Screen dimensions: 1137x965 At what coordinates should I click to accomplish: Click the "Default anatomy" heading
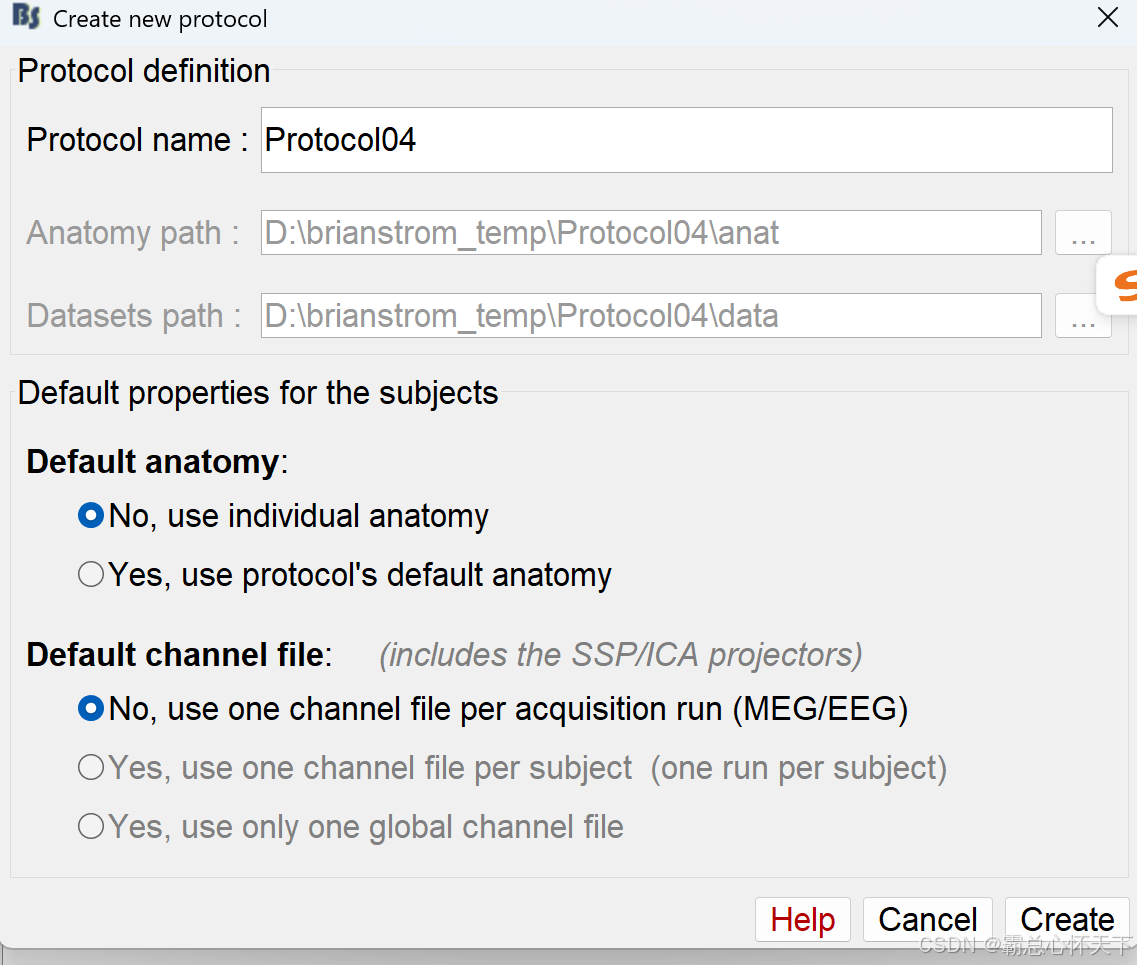(153, 462)
